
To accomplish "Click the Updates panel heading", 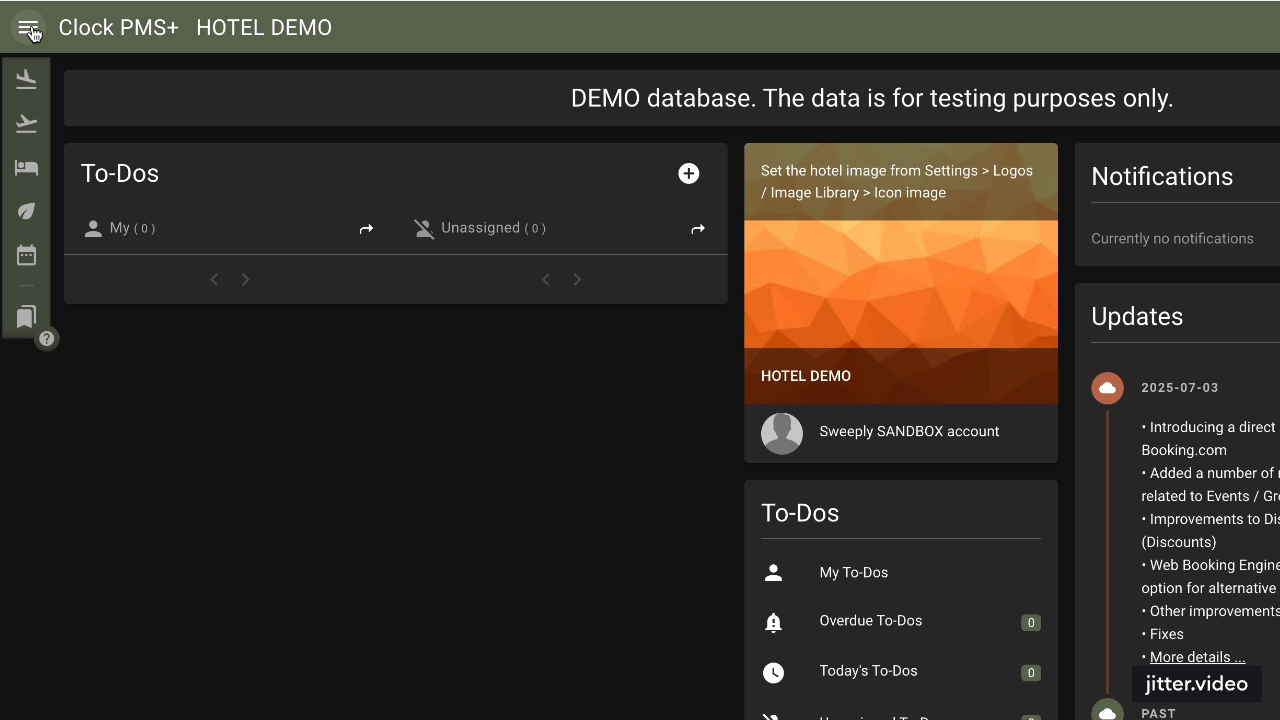I will 1137,317.
